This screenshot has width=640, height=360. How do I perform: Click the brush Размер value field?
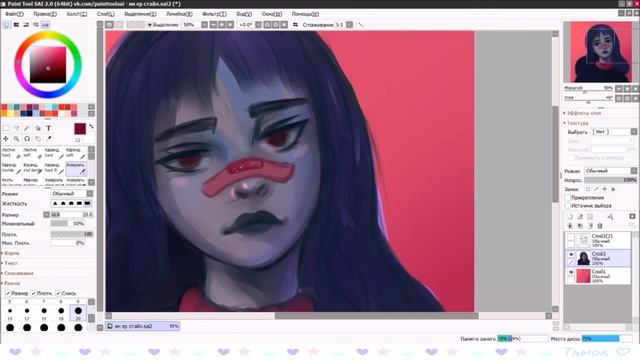pyautogui.click(x=72, y=215)
